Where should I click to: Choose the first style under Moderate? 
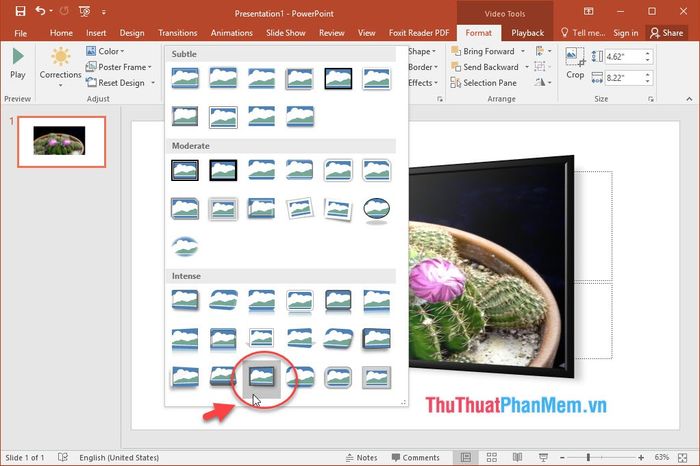[x=185, y=170]
